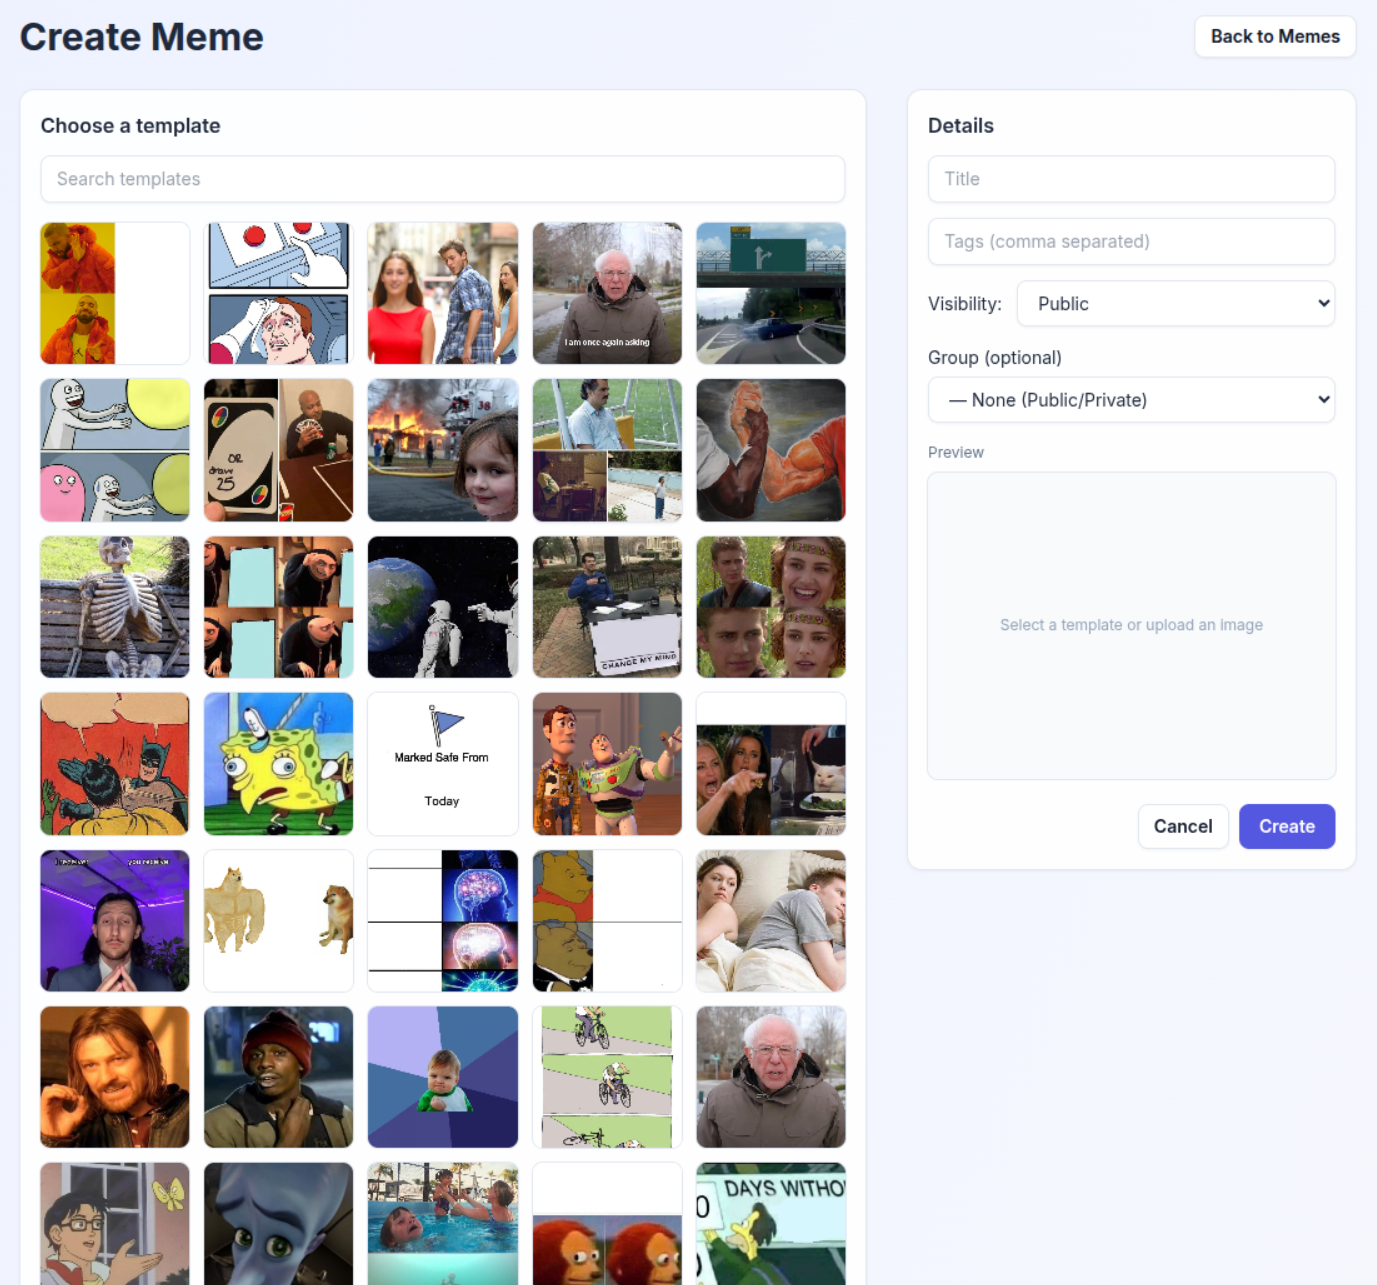Choose the astronaut 'Always Has Been' template

click(443, 607)
